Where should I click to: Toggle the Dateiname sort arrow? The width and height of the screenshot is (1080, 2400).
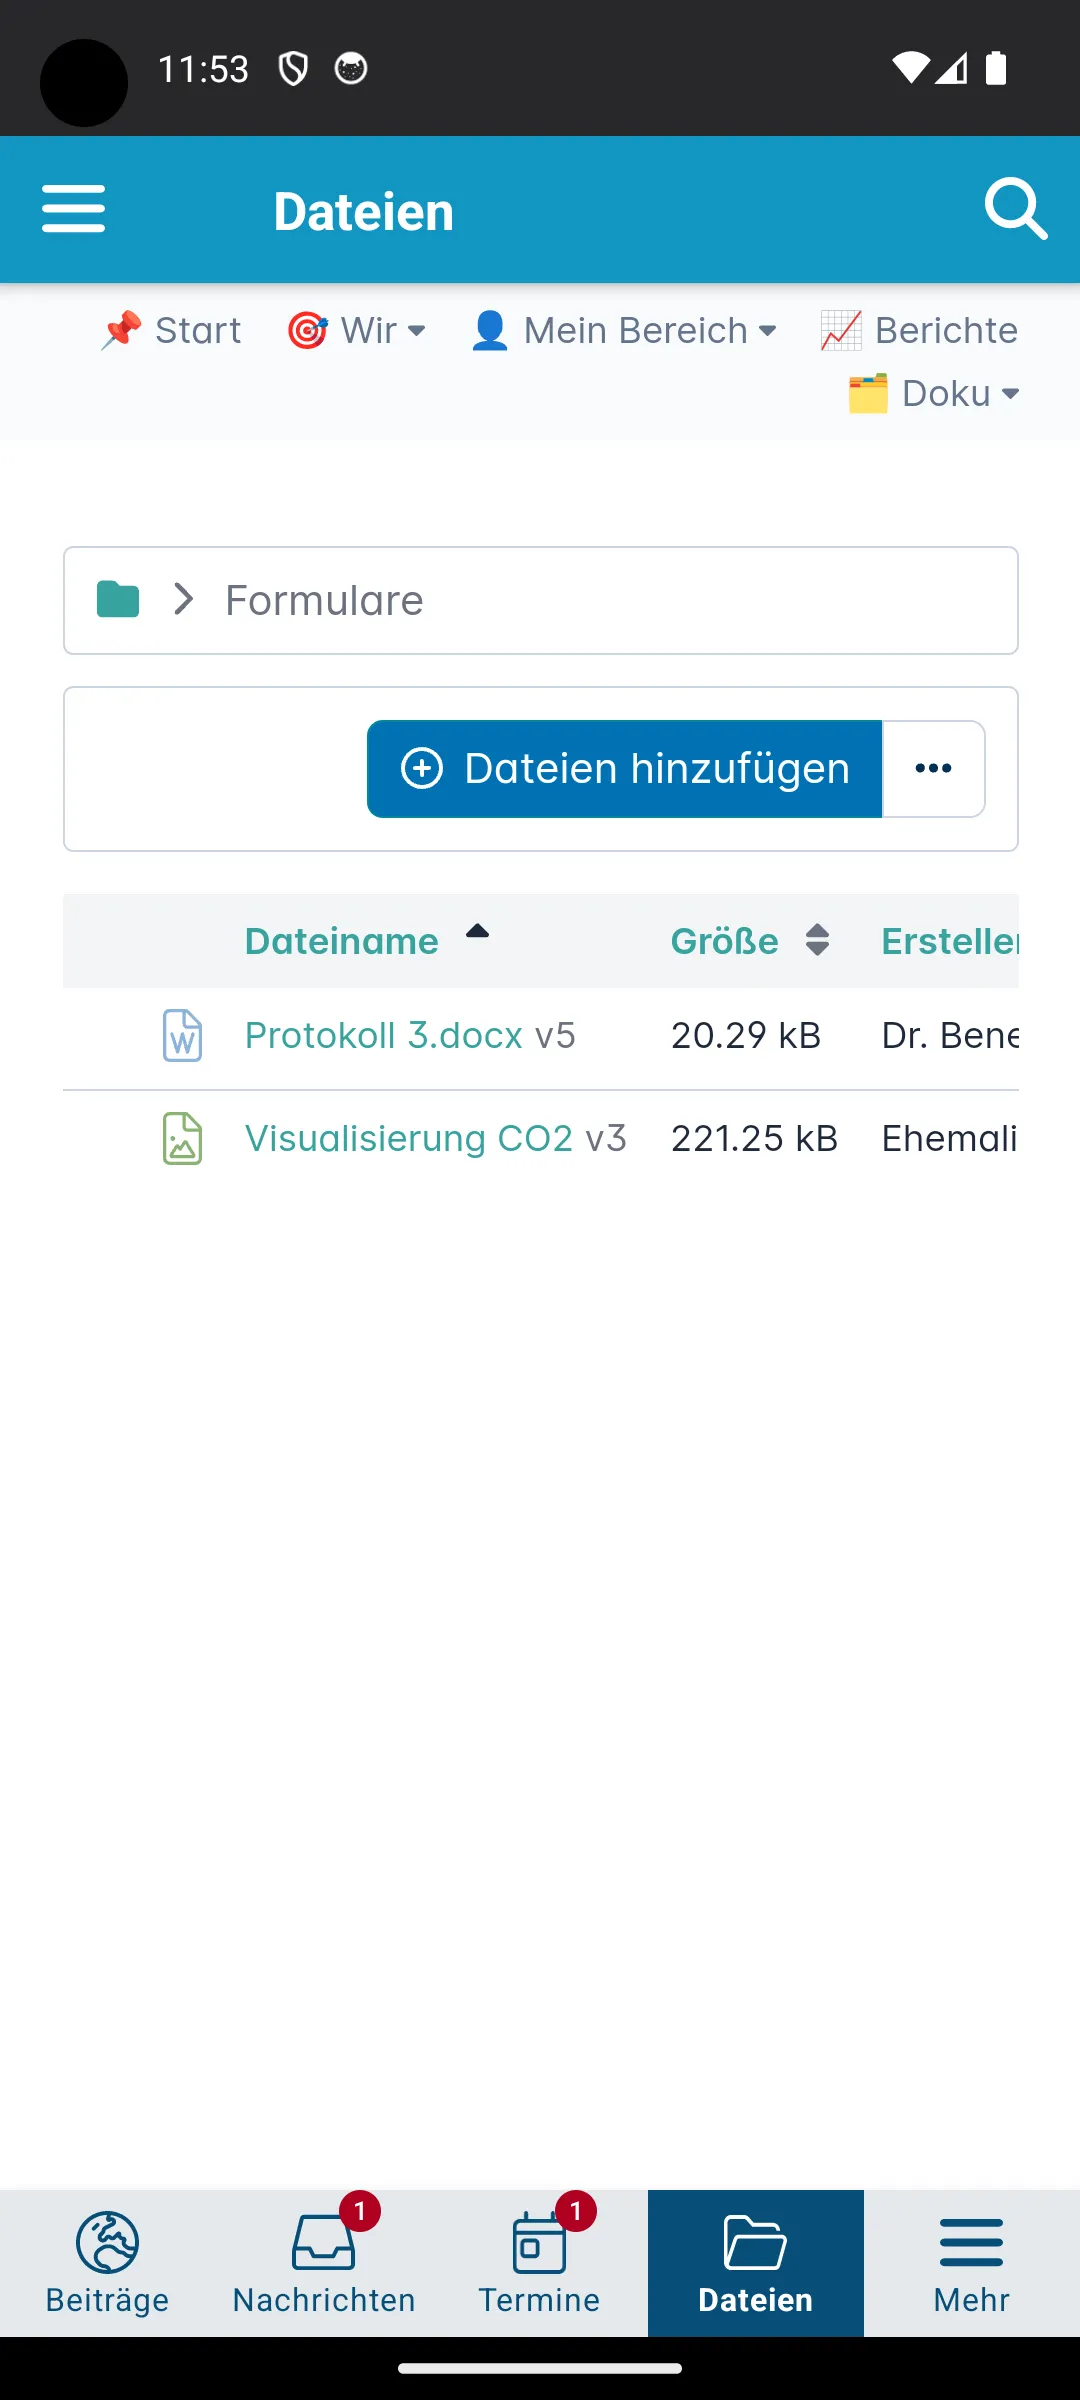click(477, 932)
